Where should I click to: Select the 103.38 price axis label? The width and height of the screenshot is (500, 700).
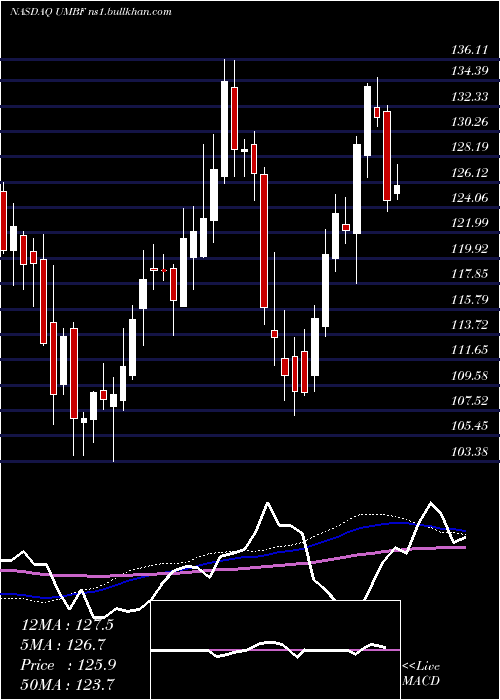coord(470,451)
